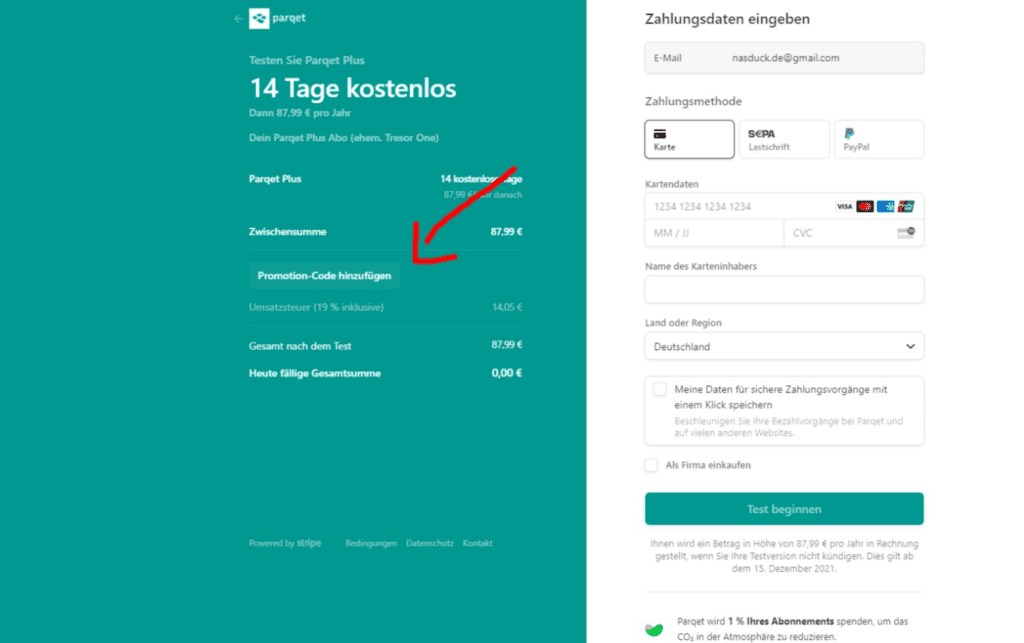Open the Land oder Region dropdown
The height and width of the screenshot is (643, 1024).
[784, 346]
